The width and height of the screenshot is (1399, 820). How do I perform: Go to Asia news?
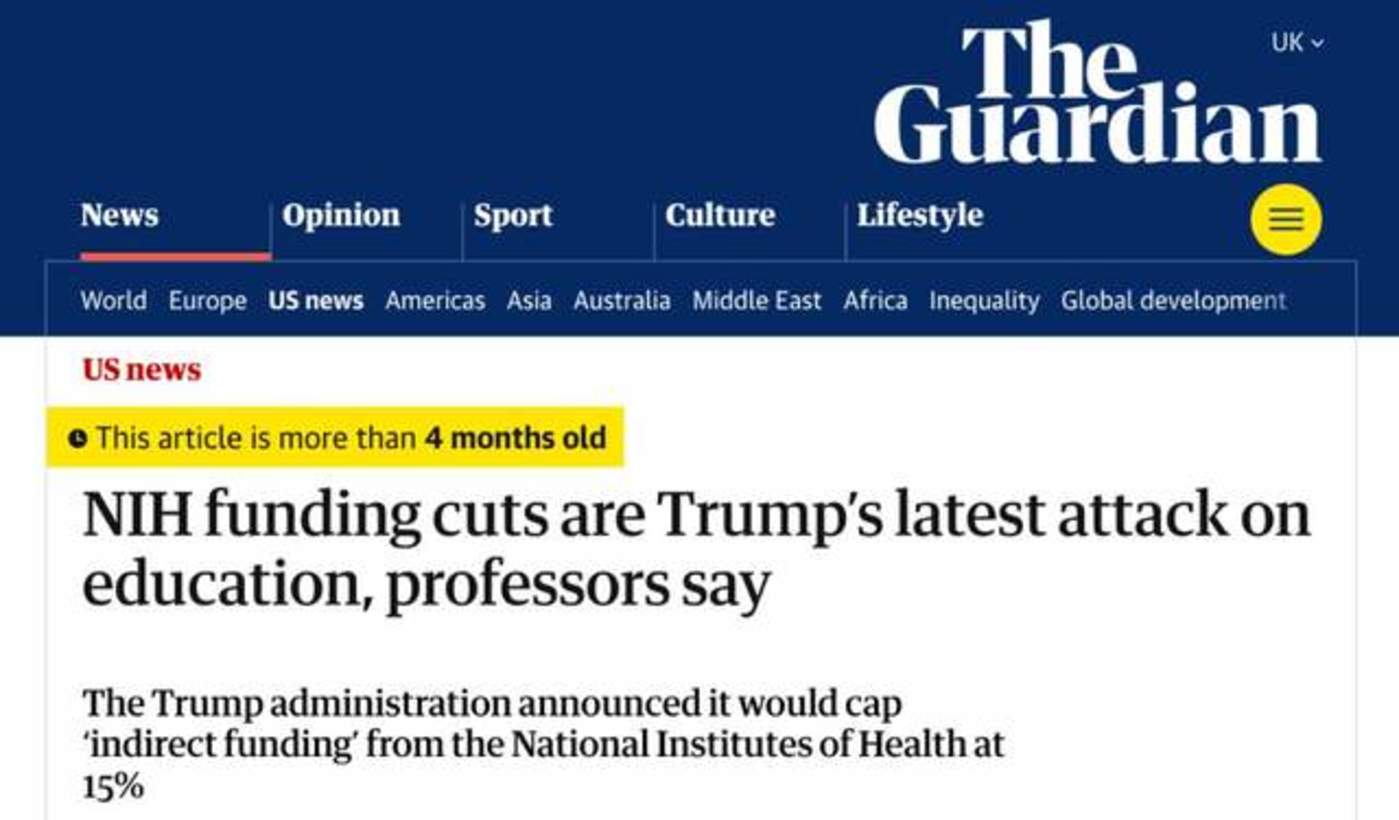[x=529, y=300]
